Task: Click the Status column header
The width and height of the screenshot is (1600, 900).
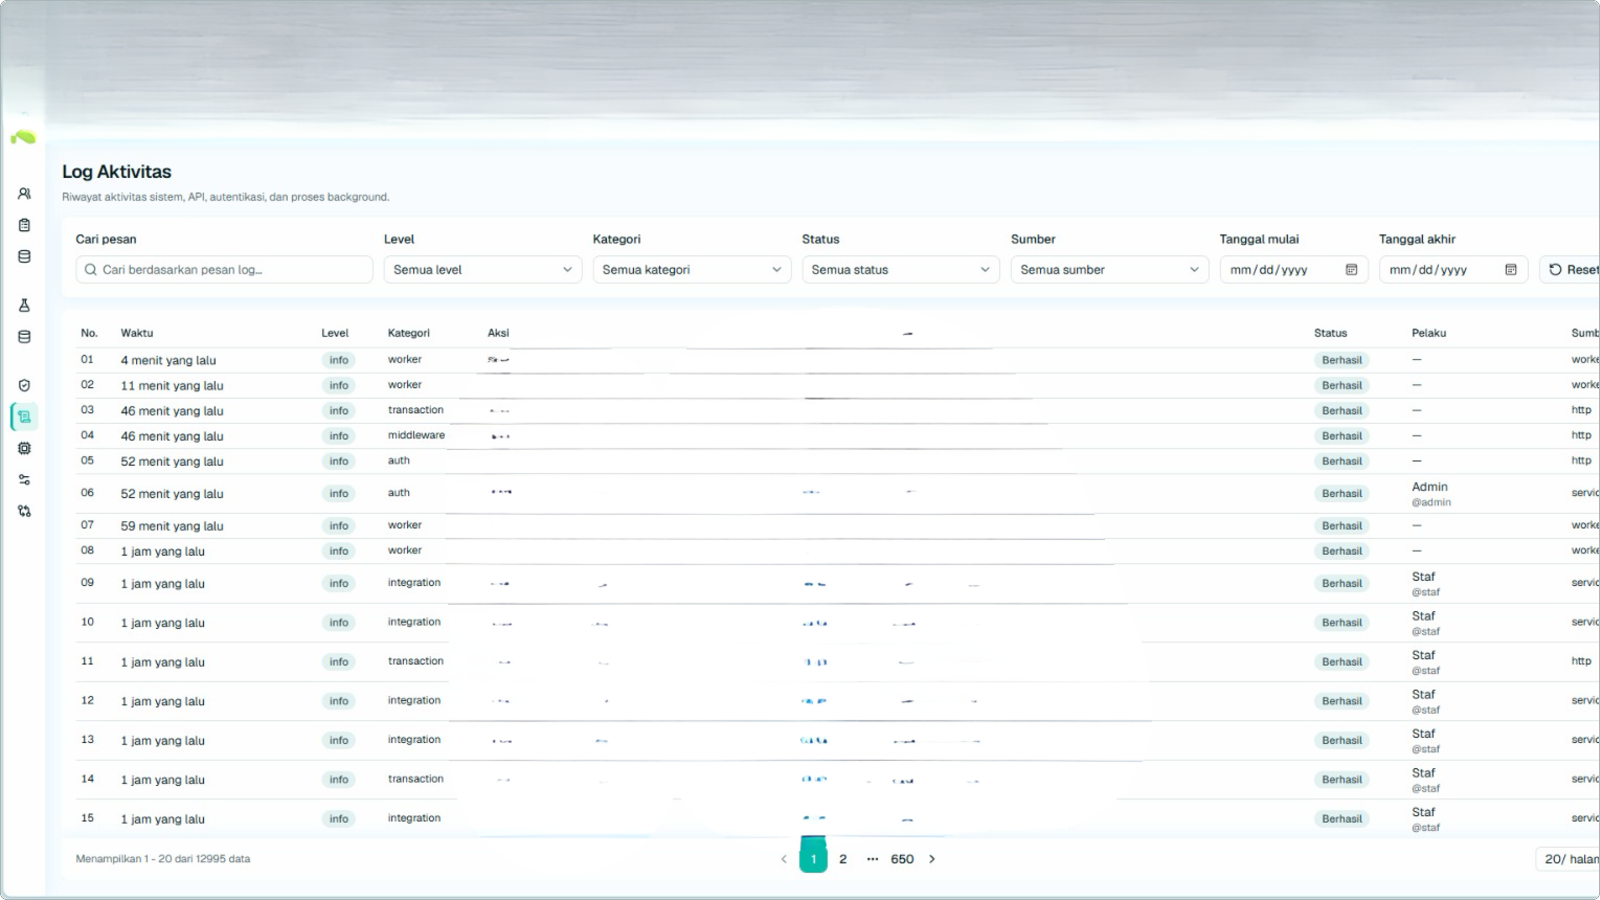Action: tap(1330, 333)
